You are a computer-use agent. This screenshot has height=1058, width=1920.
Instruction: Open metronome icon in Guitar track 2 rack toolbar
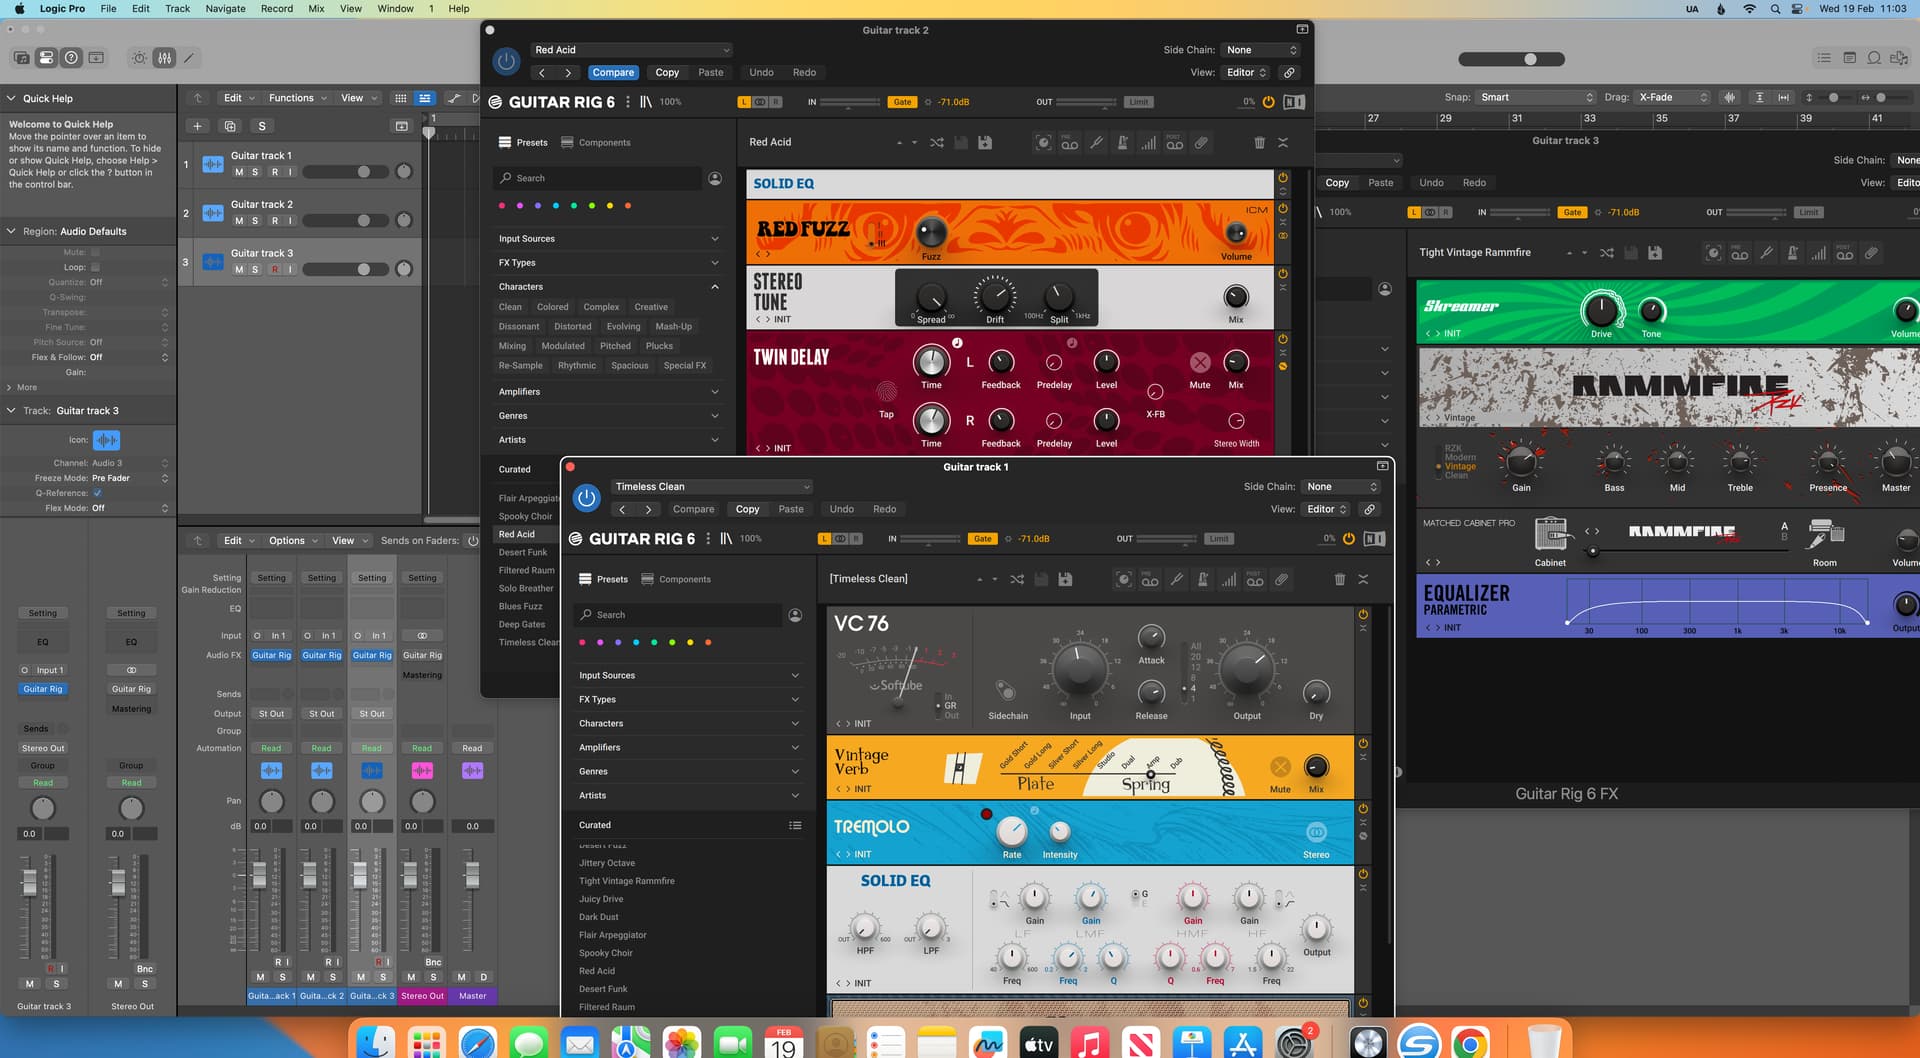point(1122,142)
